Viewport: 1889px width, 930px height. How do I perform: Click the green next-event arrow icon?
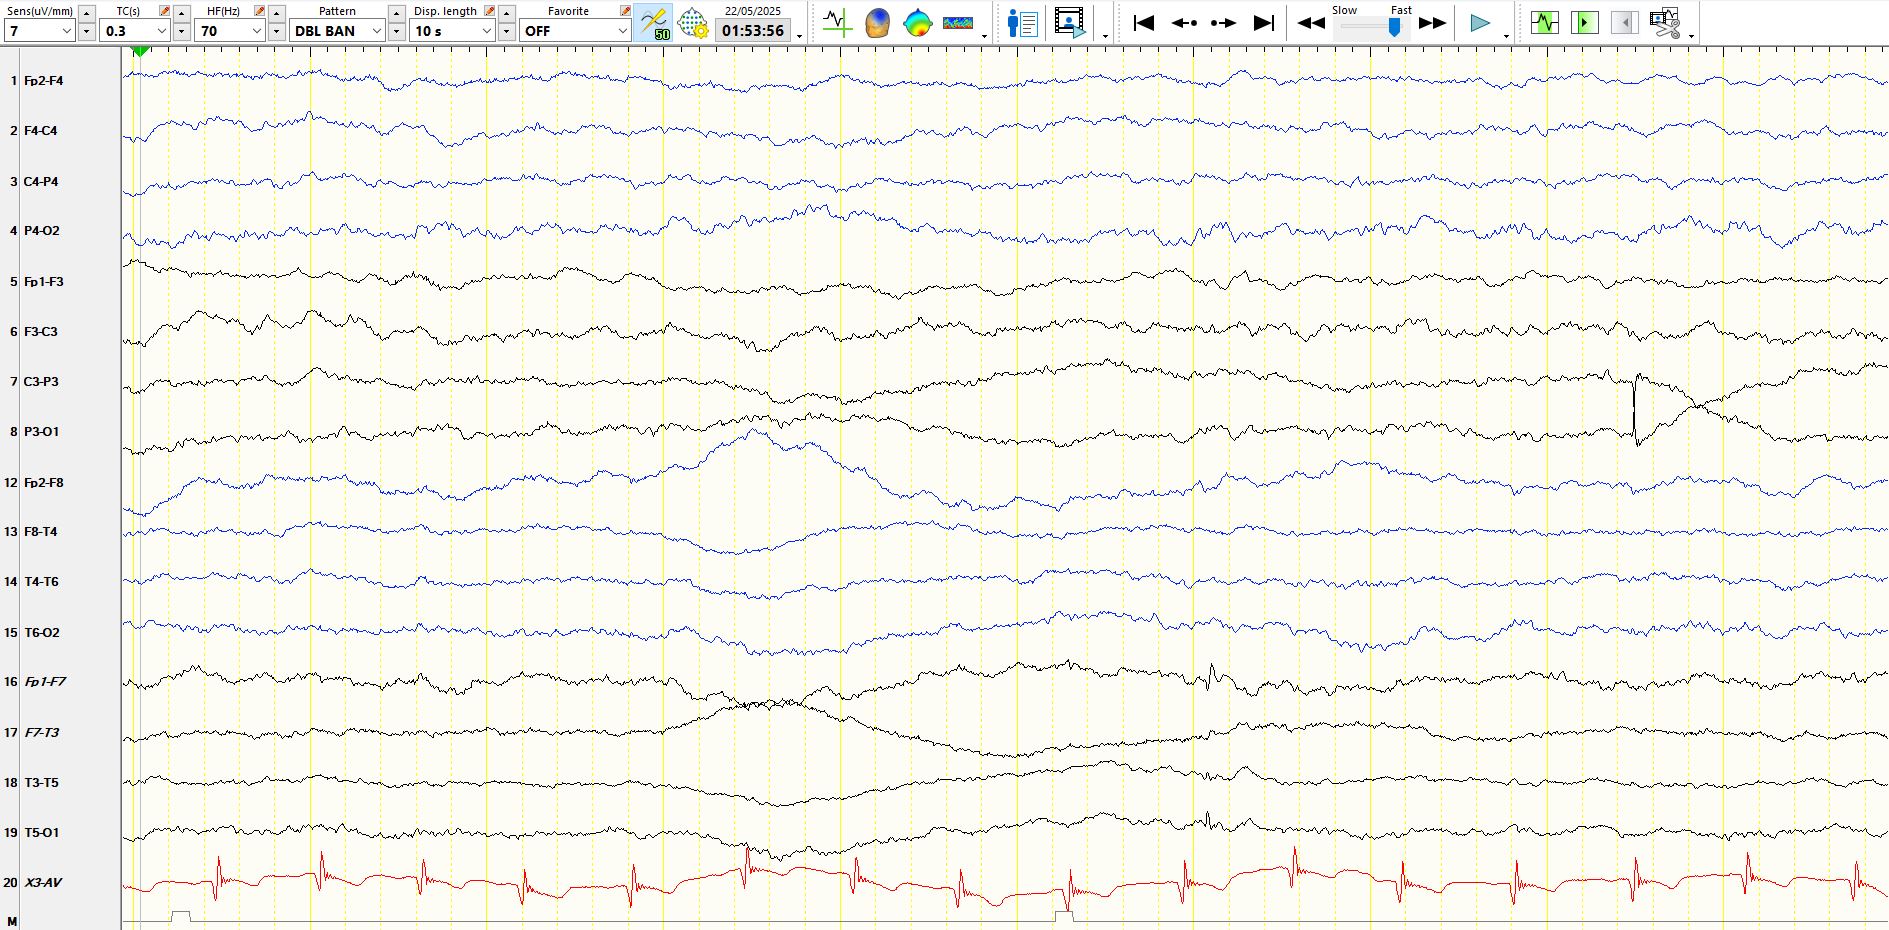tap(1585, 22)
